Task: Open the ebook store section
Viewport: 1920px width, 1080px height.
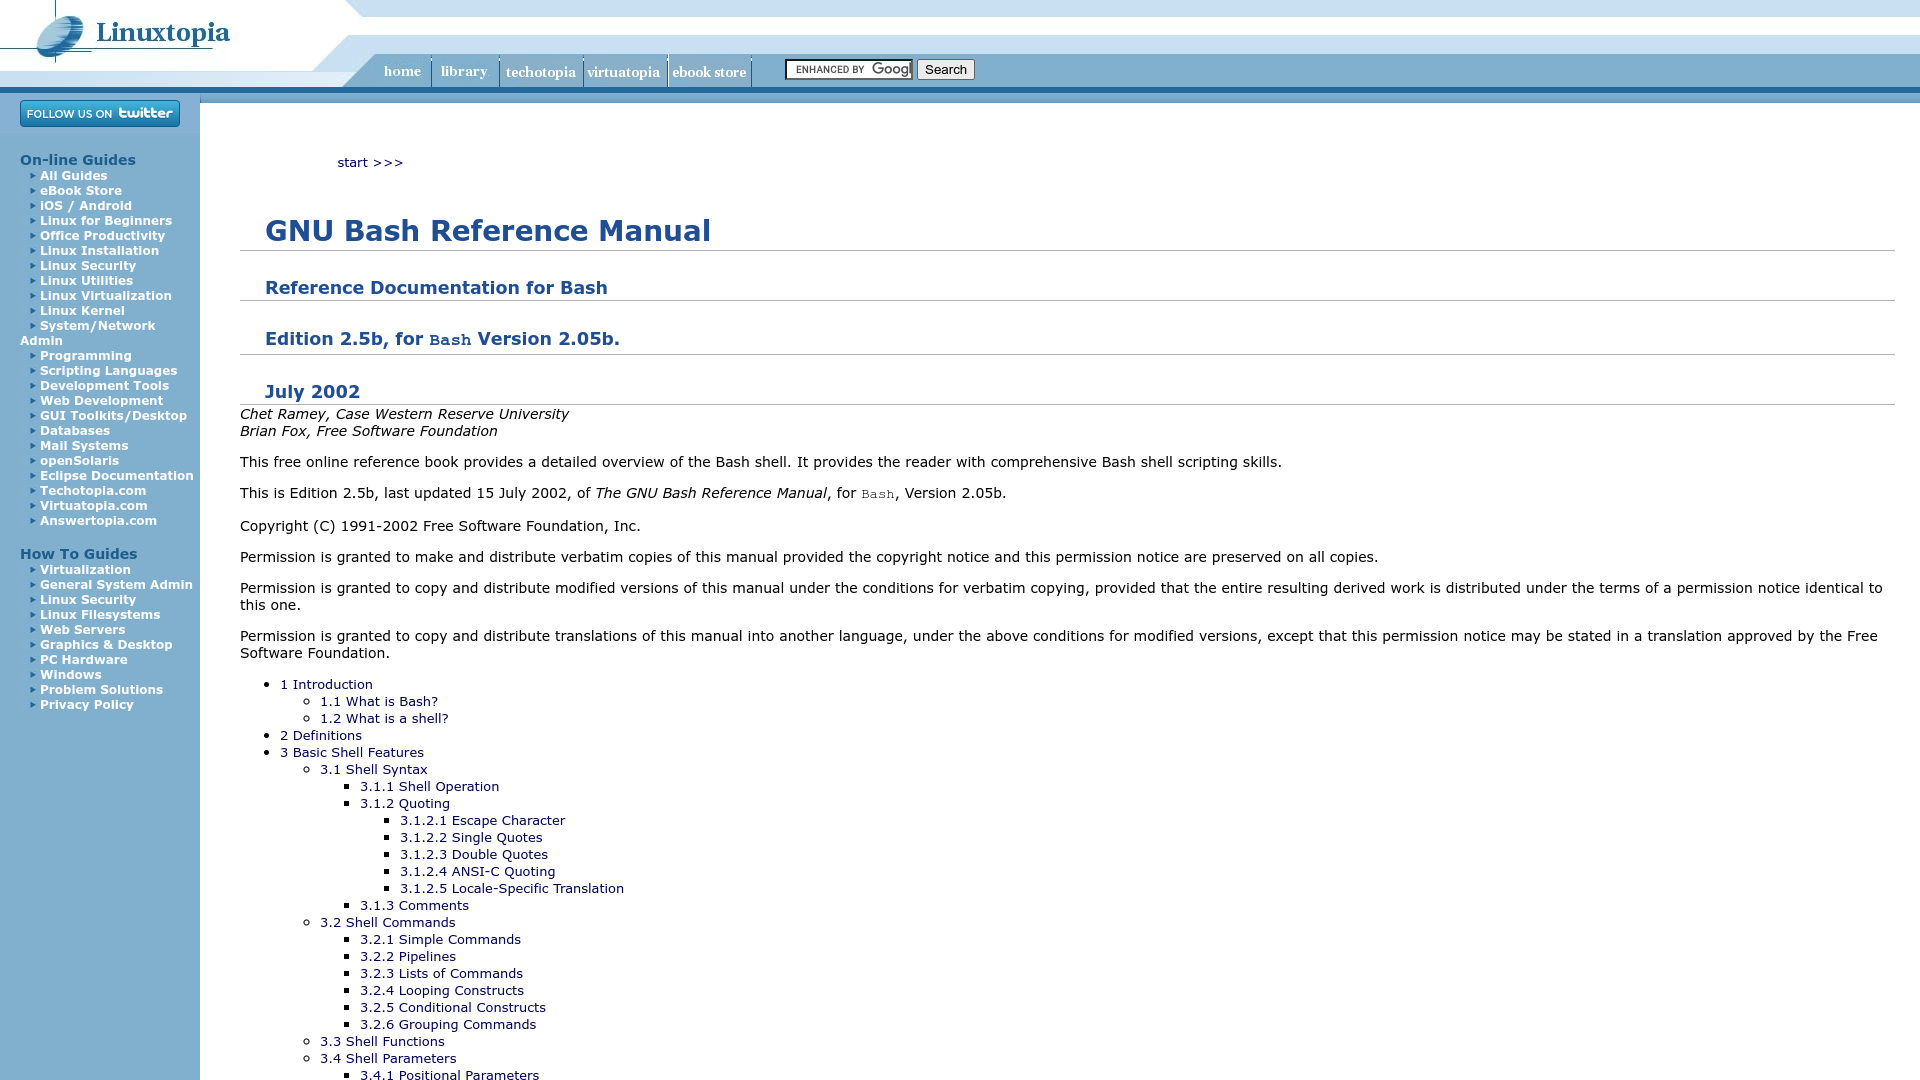Action: tap(710, 71)
